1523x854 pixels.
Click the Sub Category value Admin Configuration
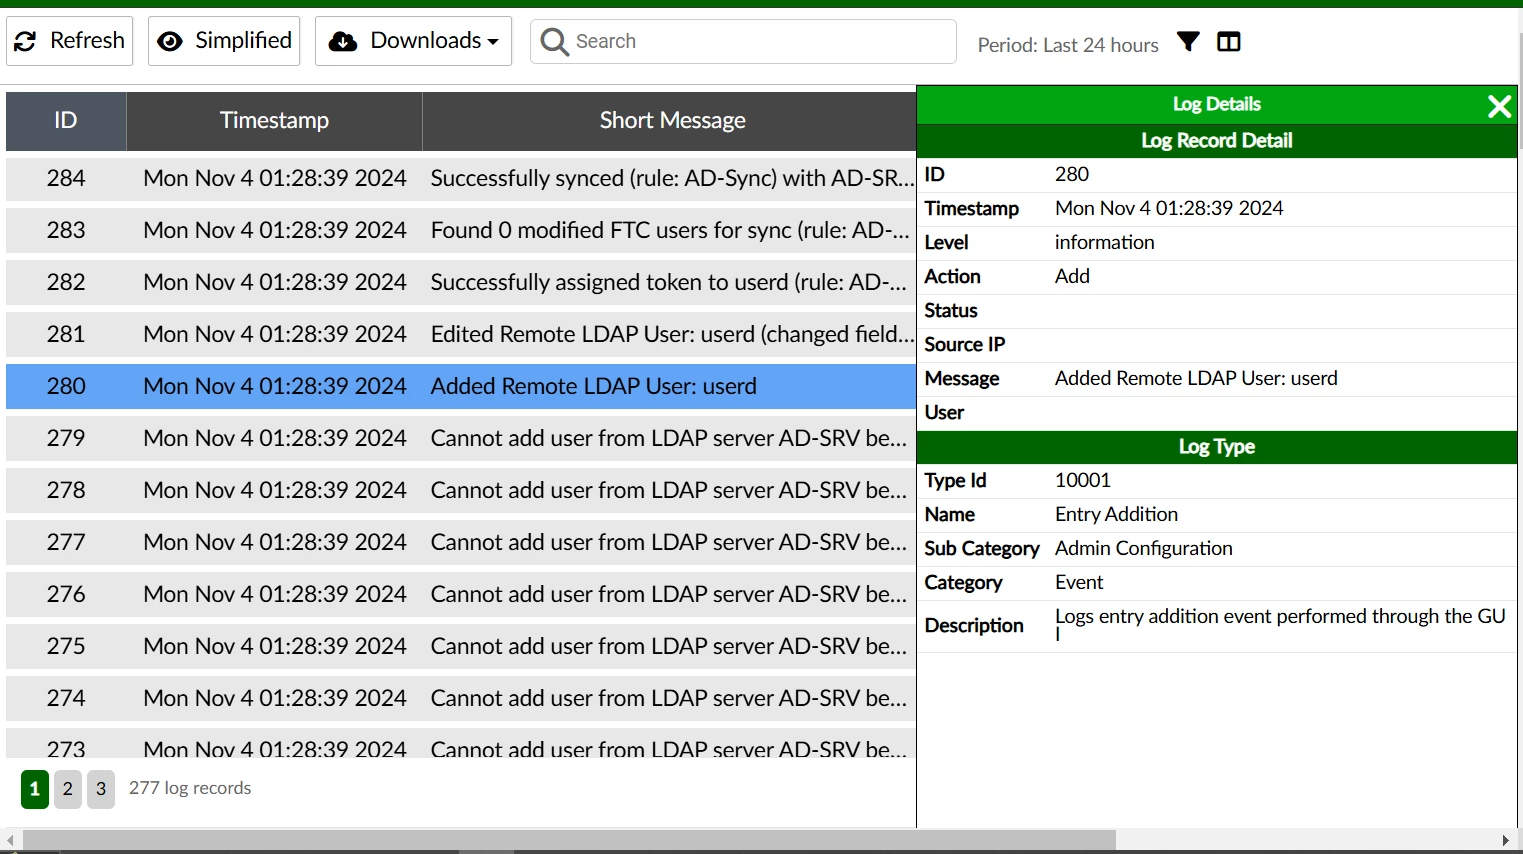(1144, 548)
